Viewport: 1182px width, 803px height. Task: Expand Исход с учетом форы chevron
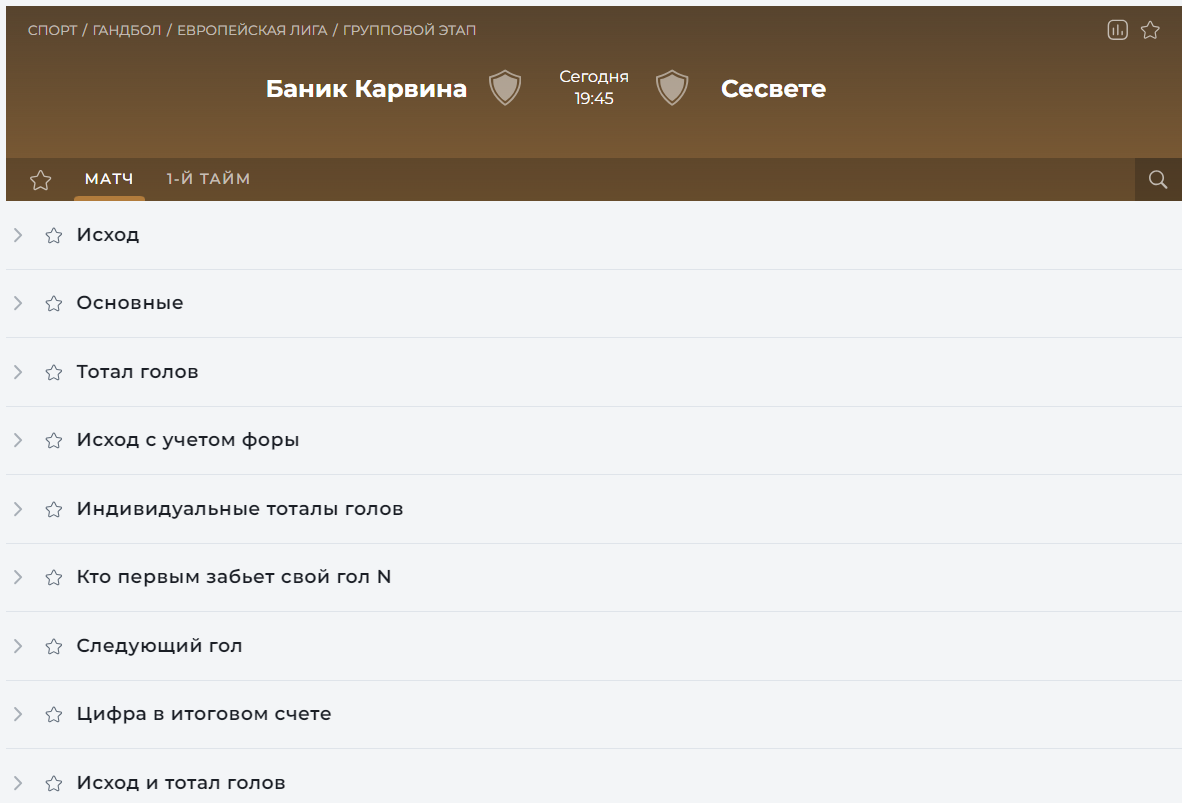tap(18, 440)
